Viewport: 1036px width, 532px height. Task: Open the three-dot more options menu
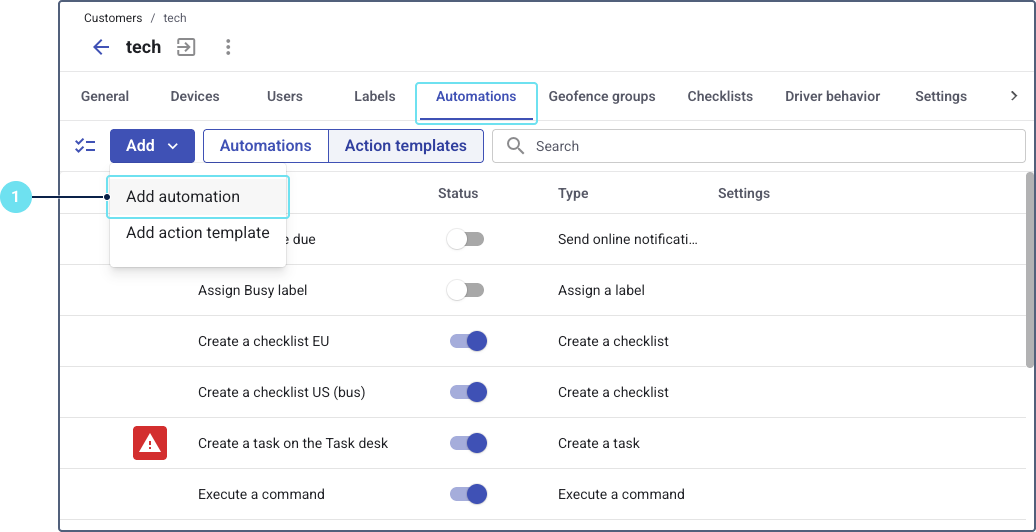click(228, 47)
